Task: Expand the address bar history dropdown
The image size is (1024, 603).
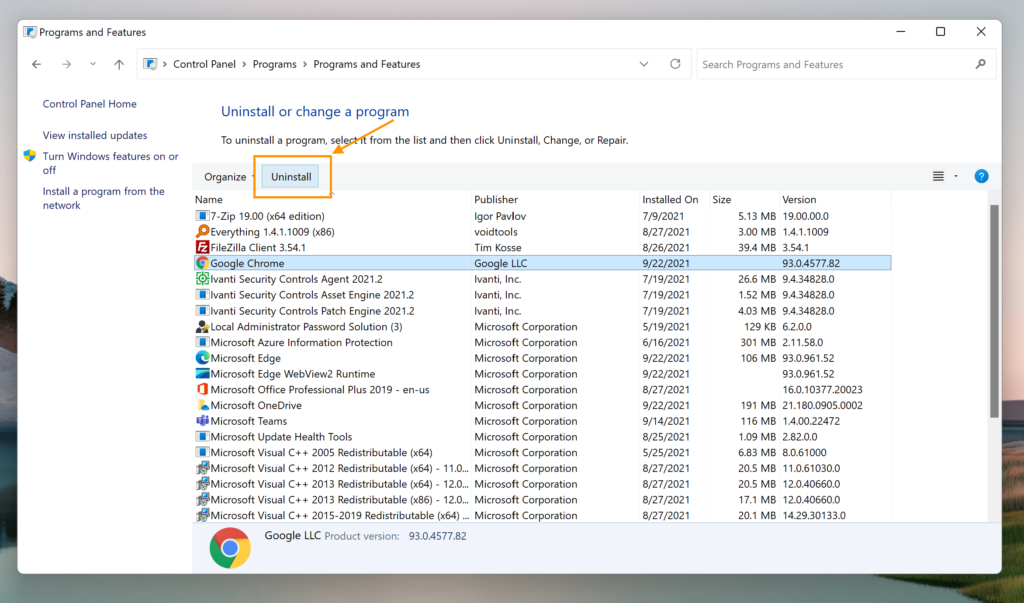Action: tap(644, 64)
